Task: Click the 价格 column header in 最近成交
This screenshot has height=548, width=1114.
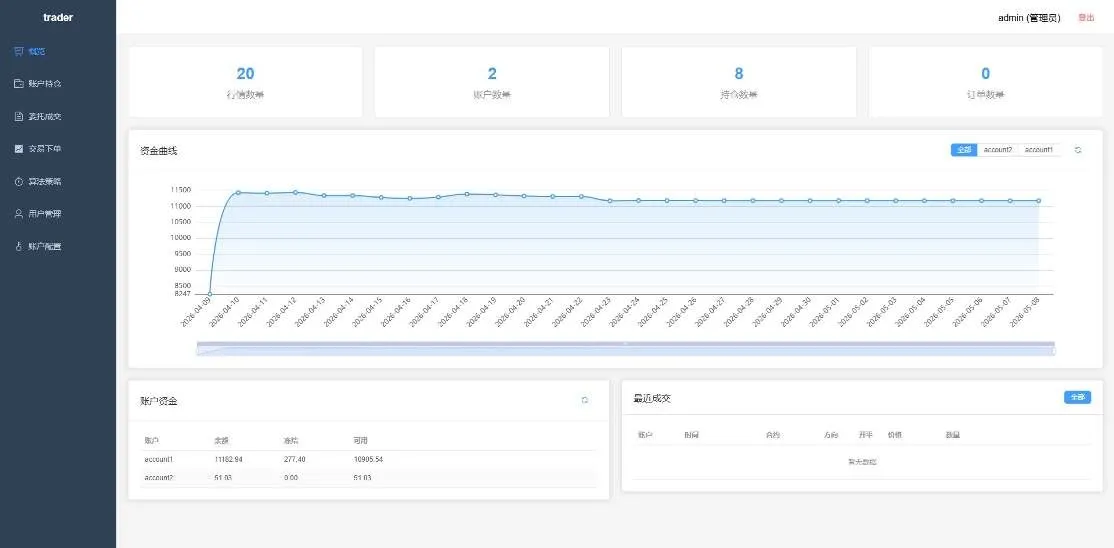Action: point(894,434)
